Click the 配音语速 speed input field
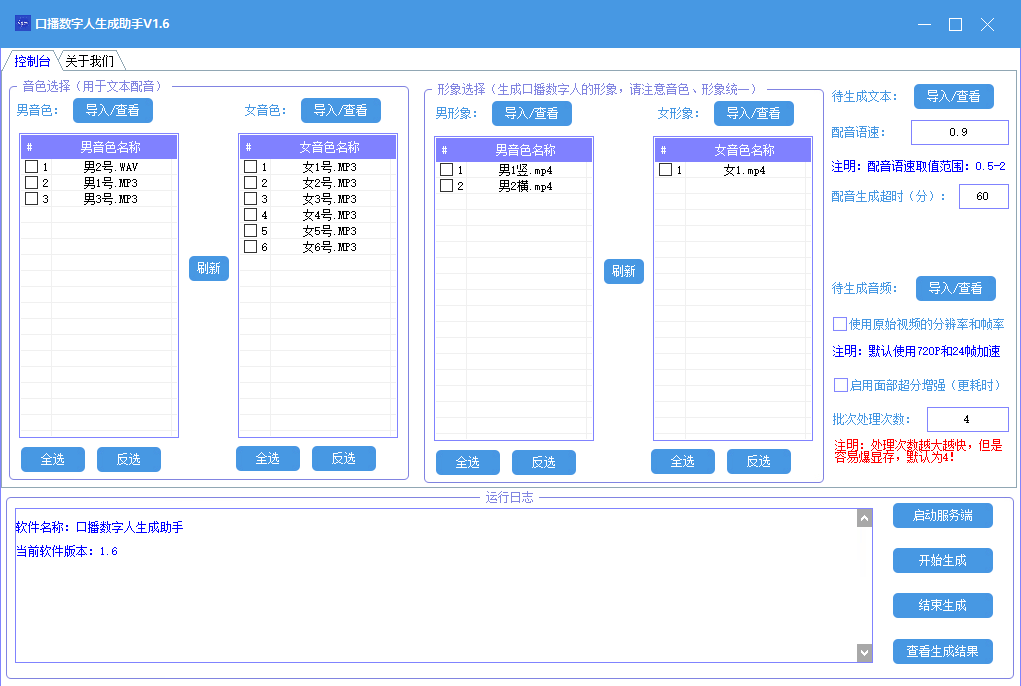This screenshot has width=1021, height=686. point(959,132)
